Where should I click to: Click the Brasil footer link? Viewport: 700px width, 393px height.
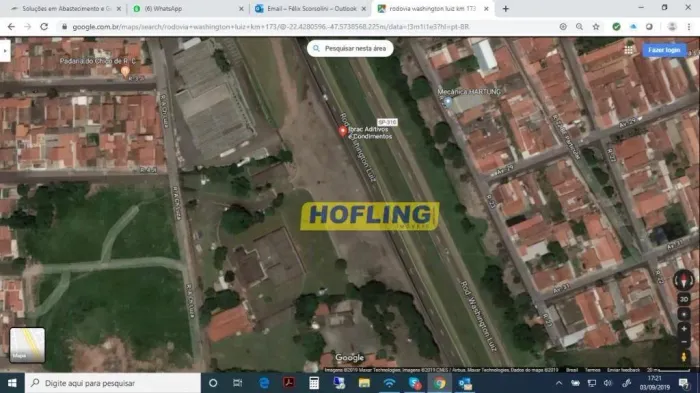point(571,370)
